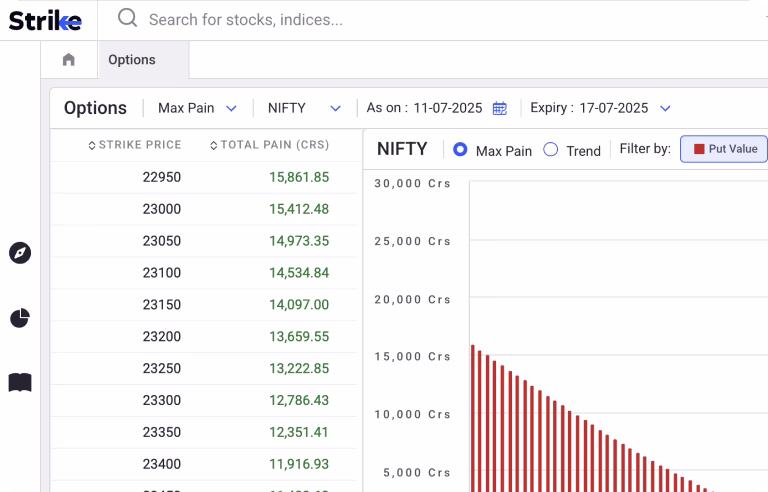This screenshot has width=768, height=492.
Task: Sort by Strike Price column arrows
Action: [93, 146]
